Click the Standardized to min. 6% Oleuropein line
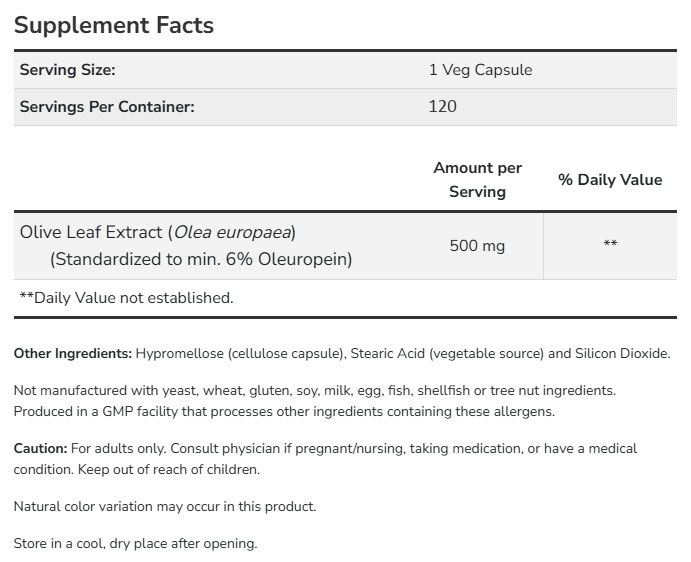This screenshot has height=562, width=691. (202, 259)
